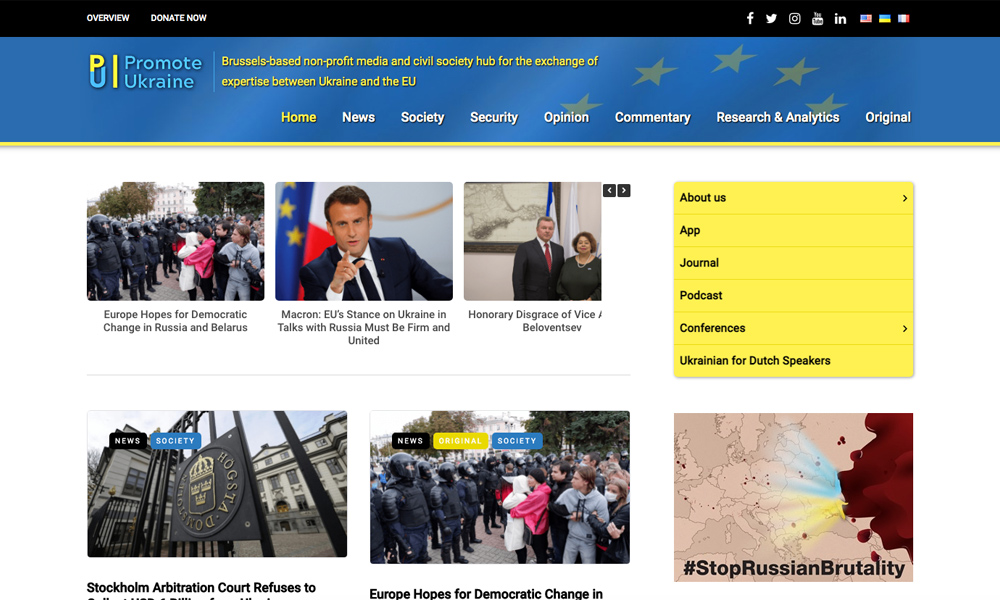The height and width of the screenshot is (600, 1000).
Task: Expand the Conferences submenu
Action: click(904, 328)
